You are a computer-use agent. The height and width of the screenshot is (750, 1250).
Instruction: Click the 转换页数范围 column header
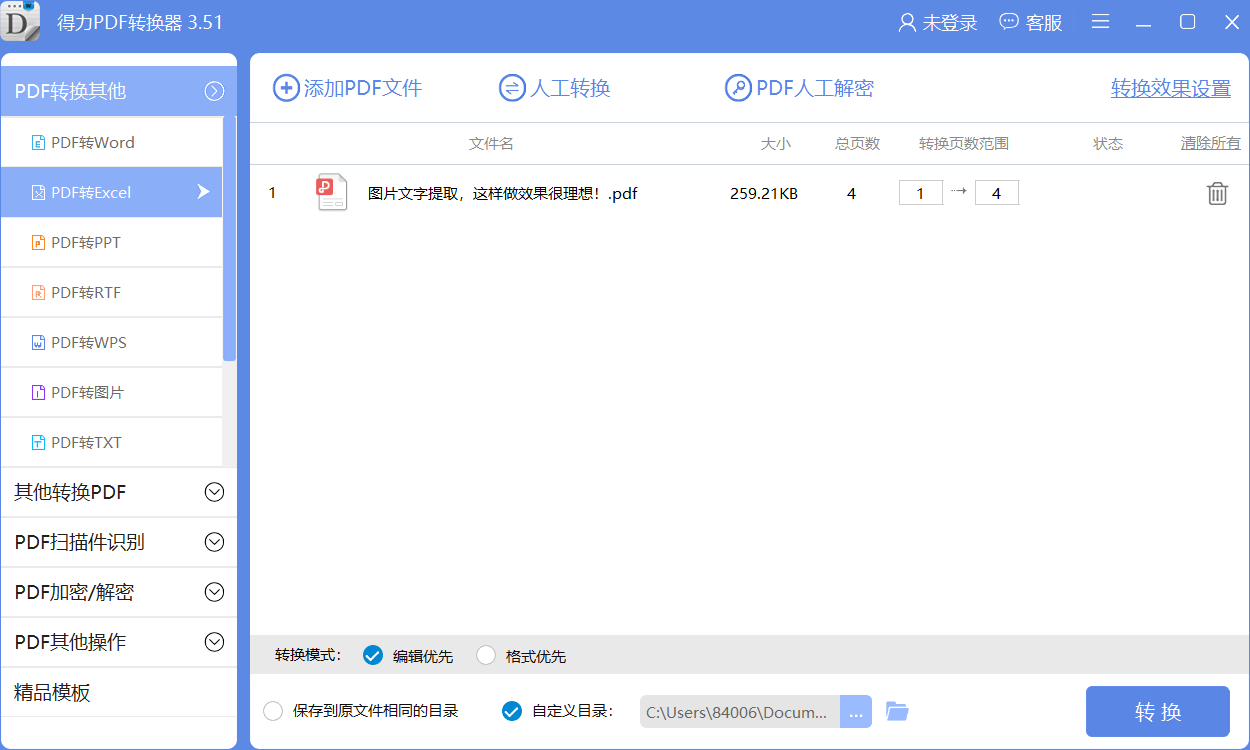tap(964, 144)
